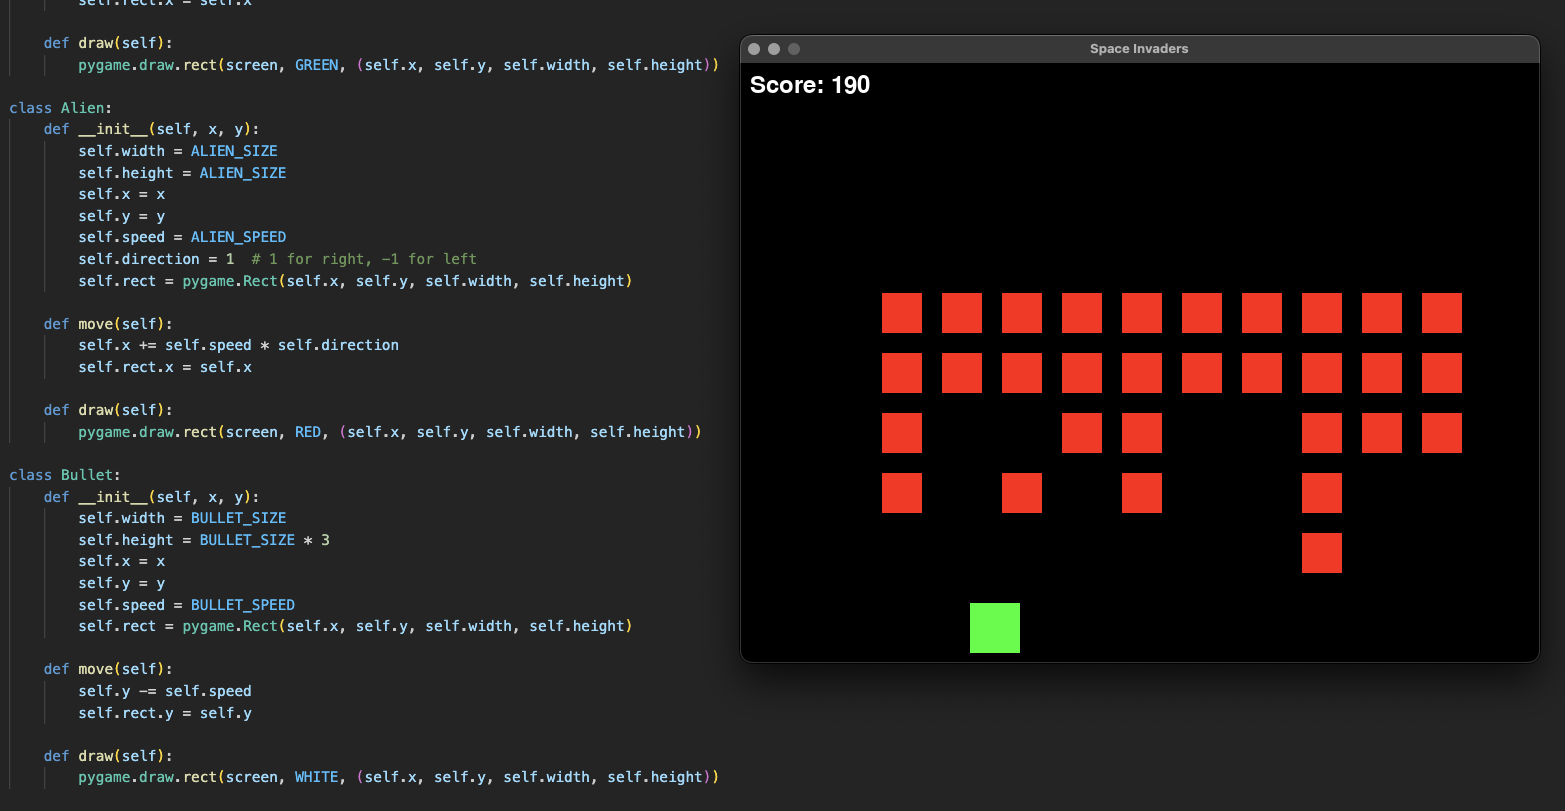The height and width of the screenshot is (811, 1565).
Task: Click the 'self.height = ALIEN_SIZE' code line
Action: pos(182,173)
